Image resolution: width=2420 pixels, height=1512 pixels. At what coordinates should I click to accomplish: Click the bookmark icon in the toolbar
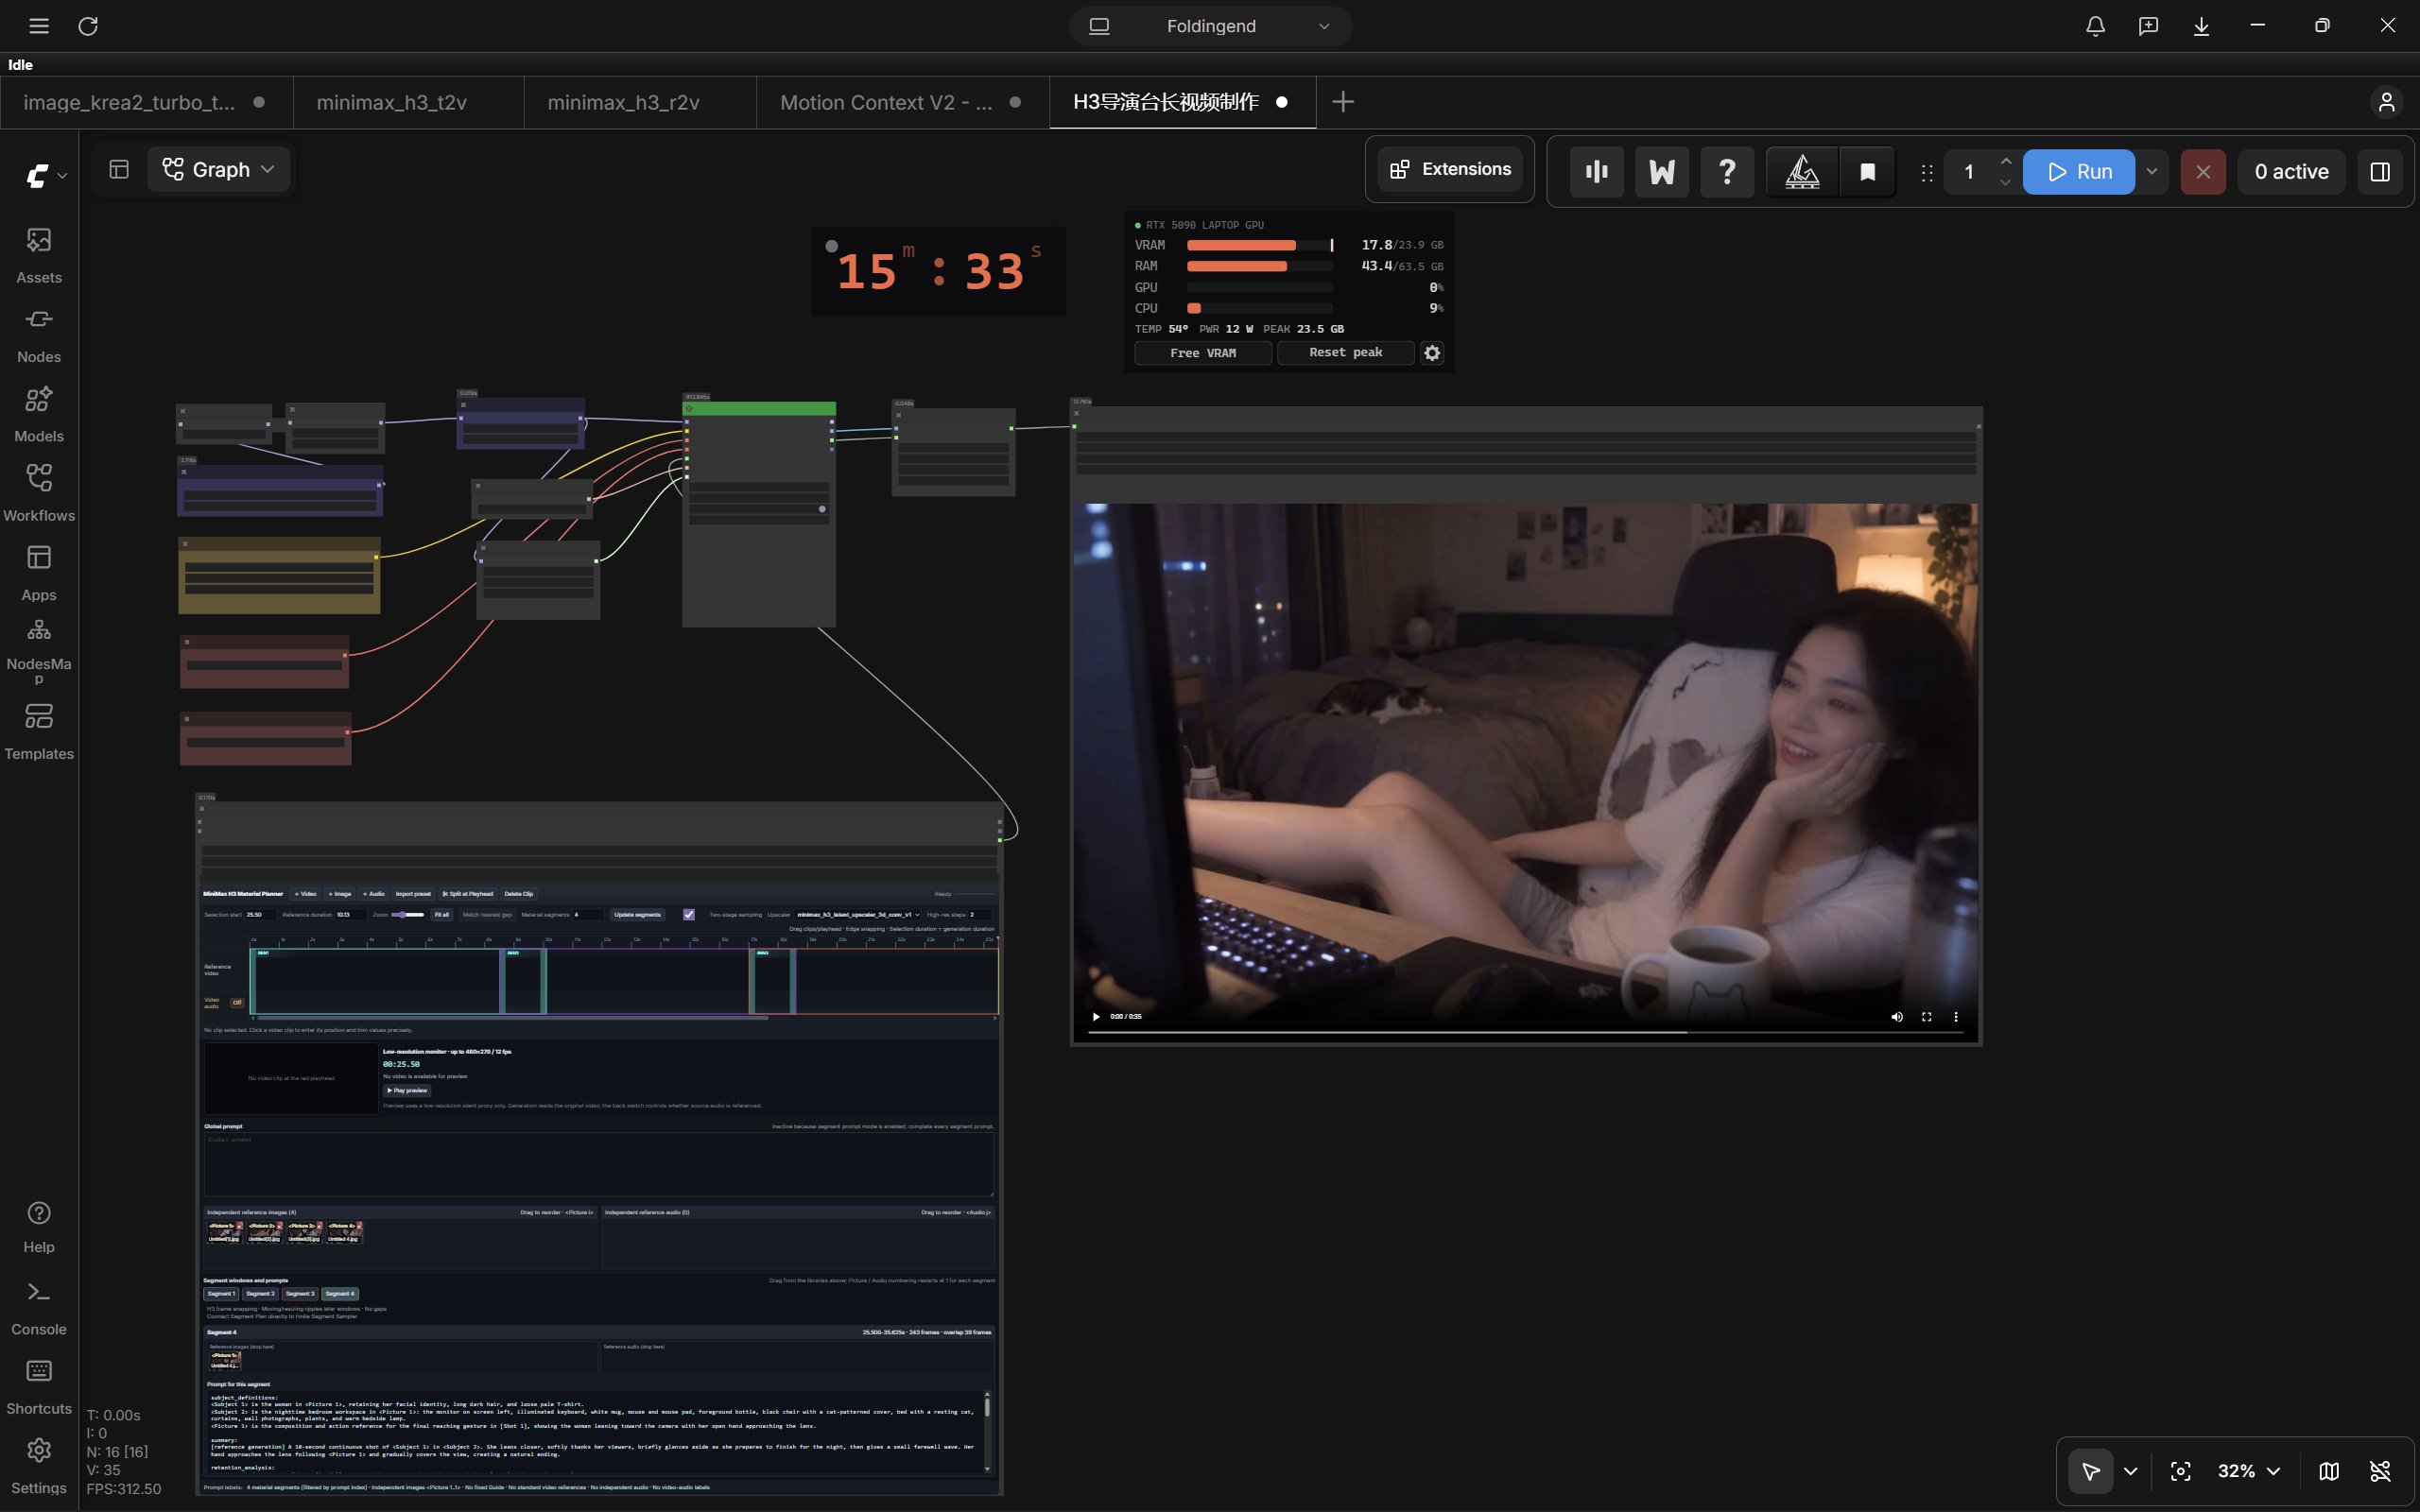(1867, 172)
